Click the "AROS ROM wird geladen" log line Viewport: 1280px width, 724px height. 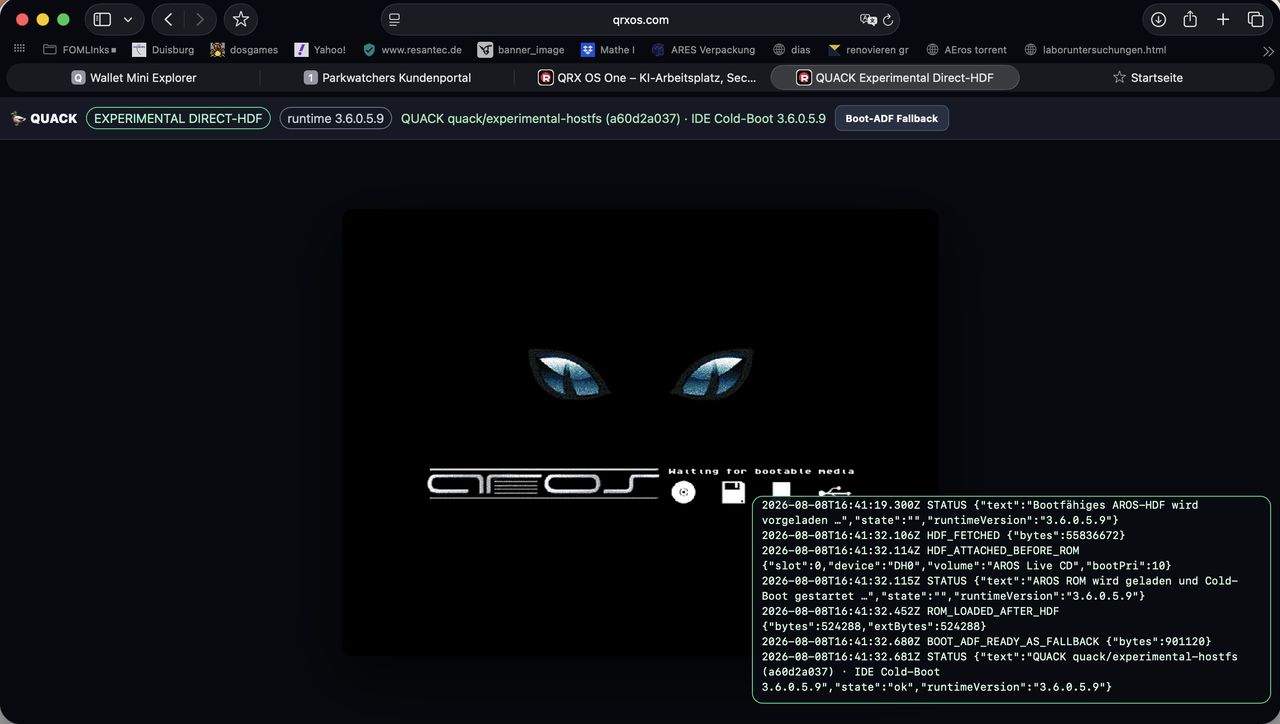[x=1000, y=588]
